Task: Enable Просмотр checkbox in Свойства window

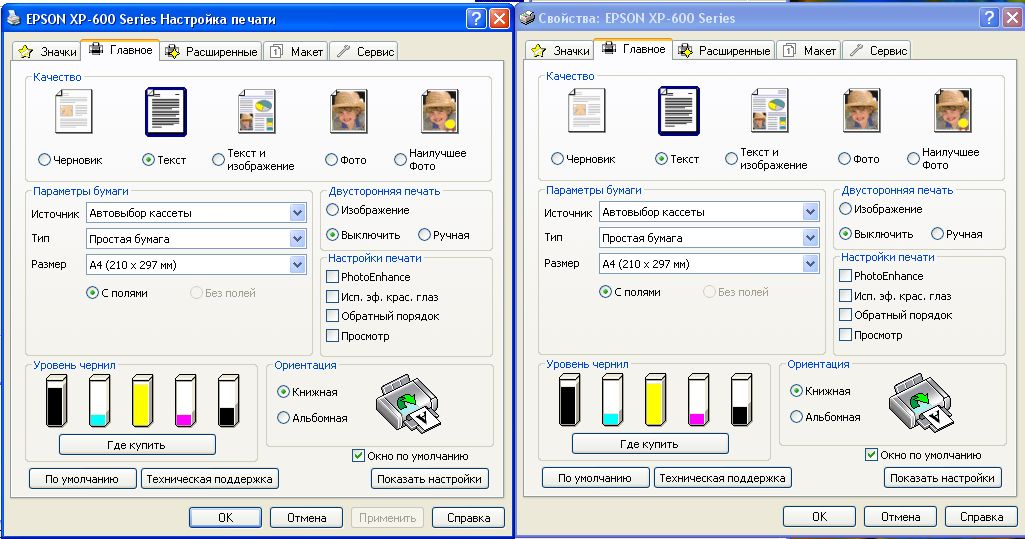Action: 845,335
